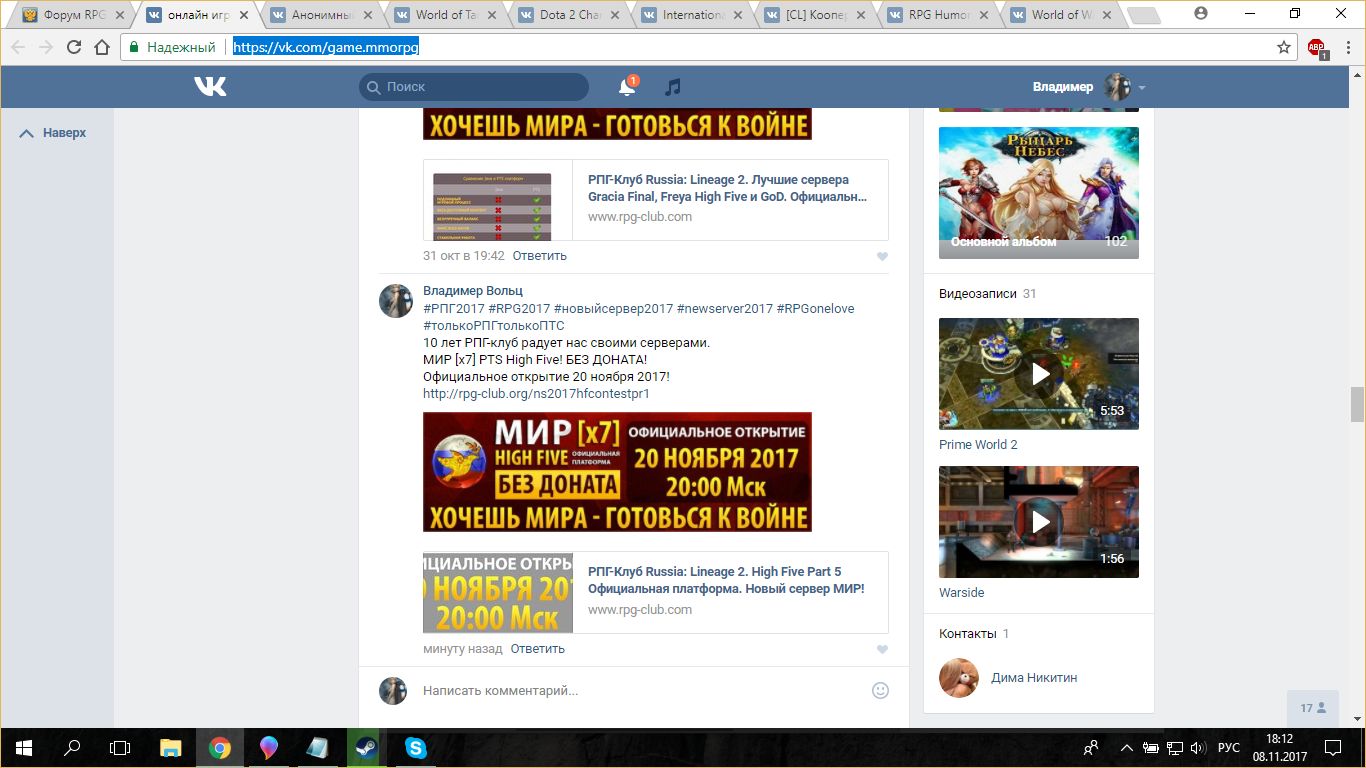Like the comment posted минуту назад
Screen dimensions: 1366x768
(882, 650)
